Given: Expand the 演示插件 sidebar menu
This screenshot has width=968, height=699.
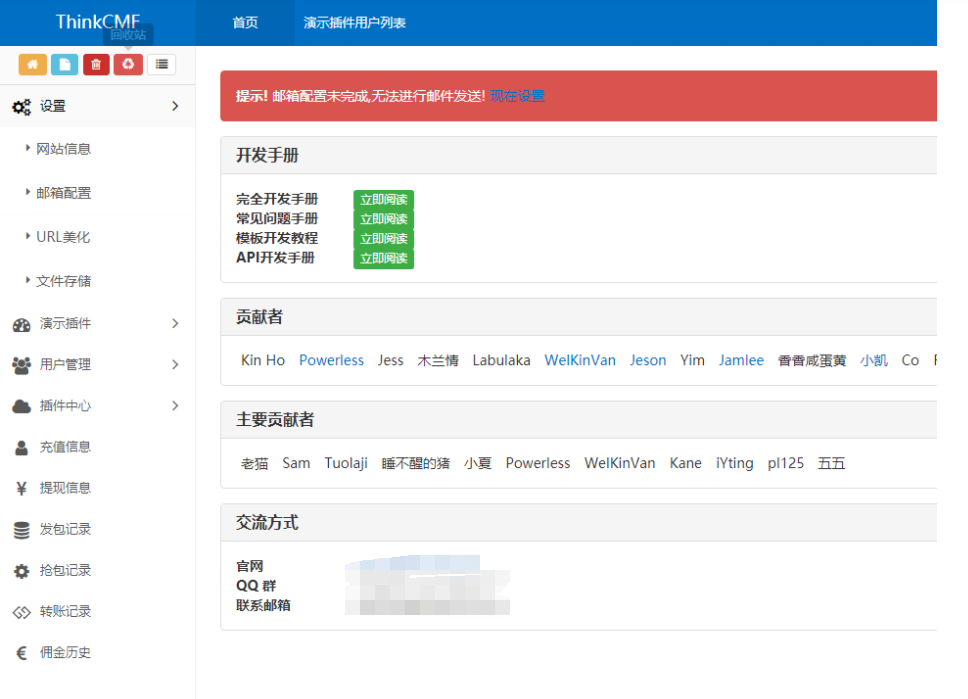Looking at the screenshot, I should pyautogui.click(x=96, y=324).
